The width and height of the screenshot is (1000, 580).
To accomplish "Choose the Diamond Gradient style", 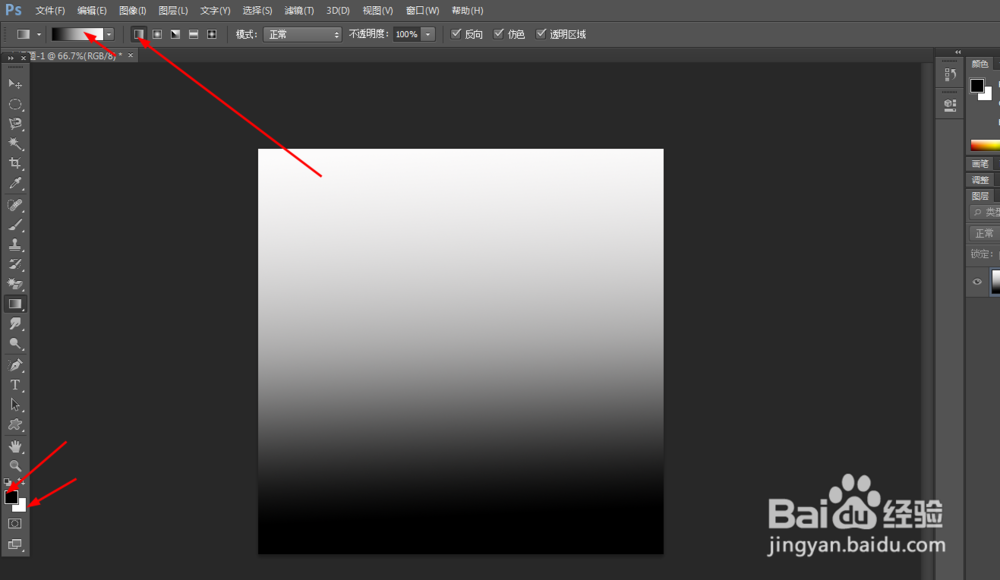I will (212, 34).
